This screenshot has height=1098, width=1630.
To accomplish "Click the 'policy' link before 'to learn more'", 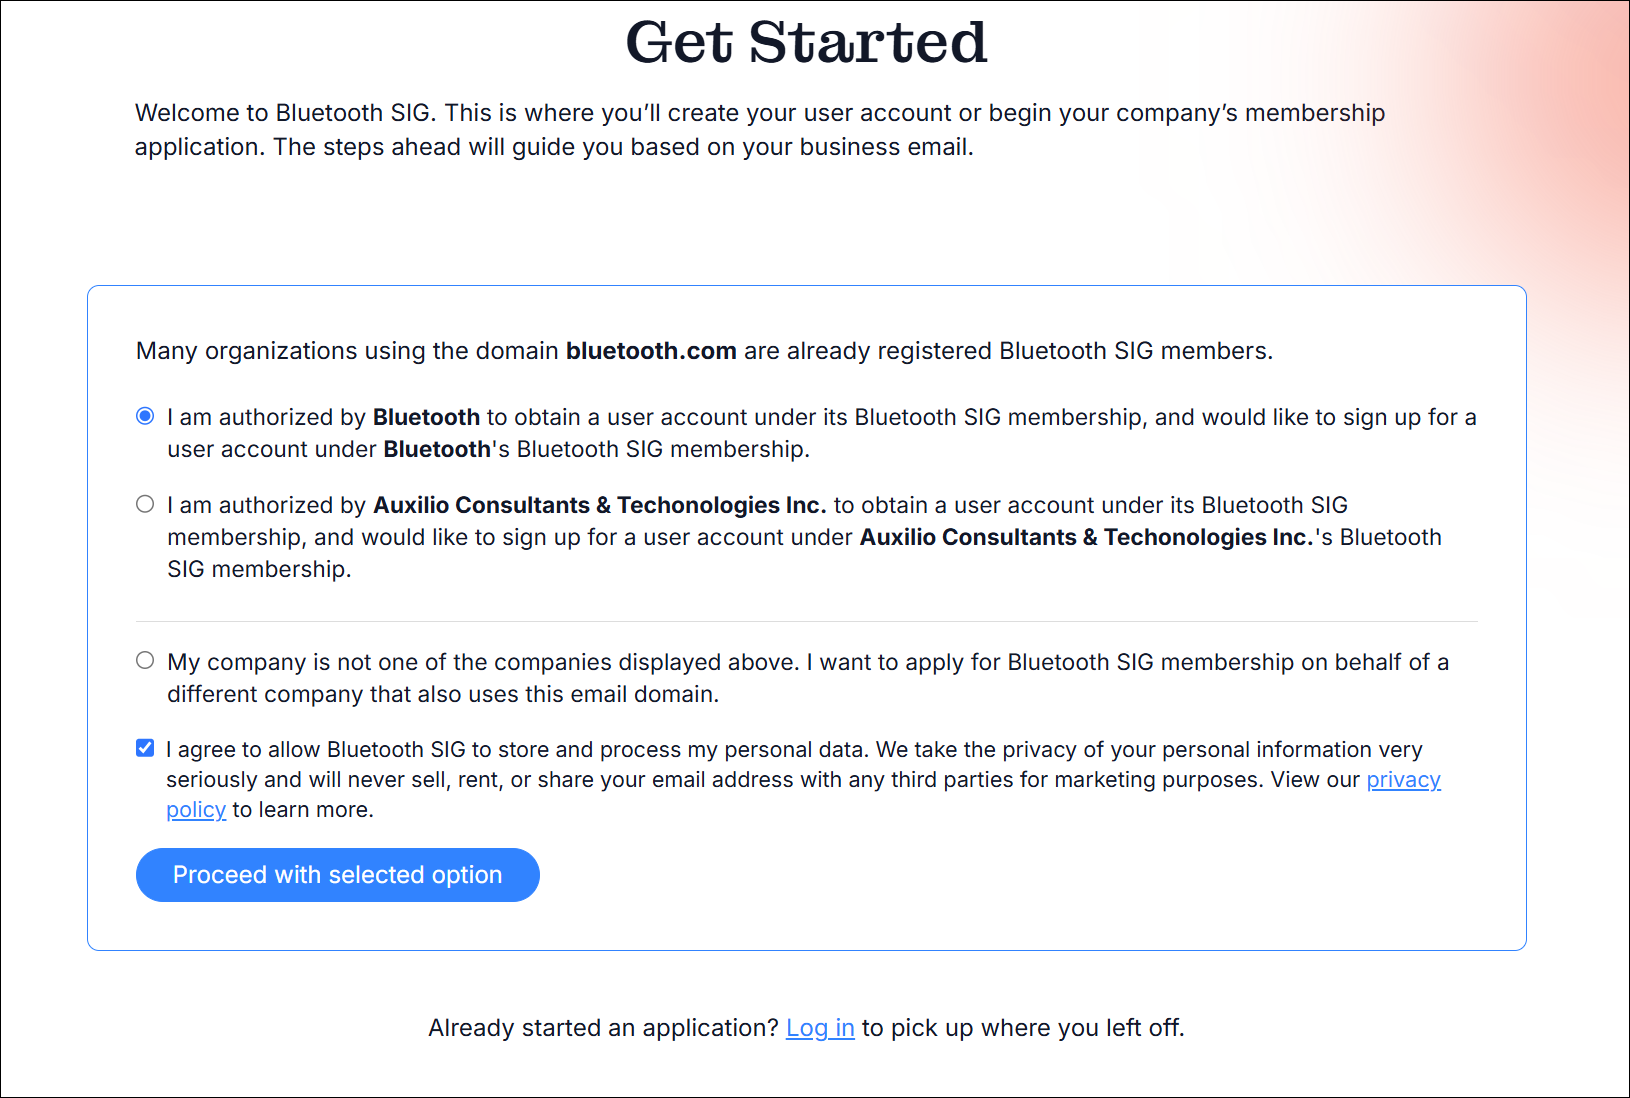I will point(196,810).
